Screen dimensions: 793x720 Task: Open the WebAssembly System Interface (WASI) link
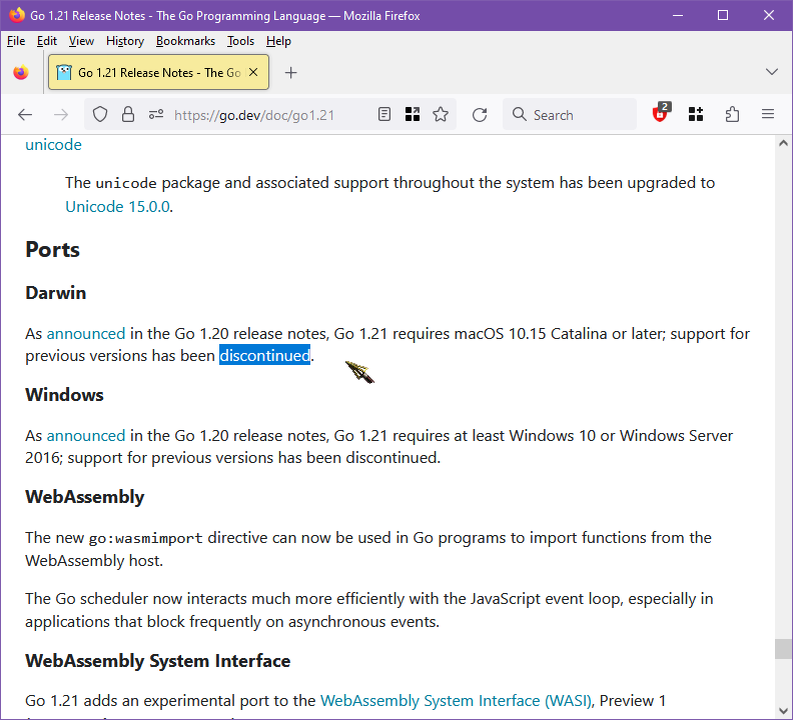point(456,701)
